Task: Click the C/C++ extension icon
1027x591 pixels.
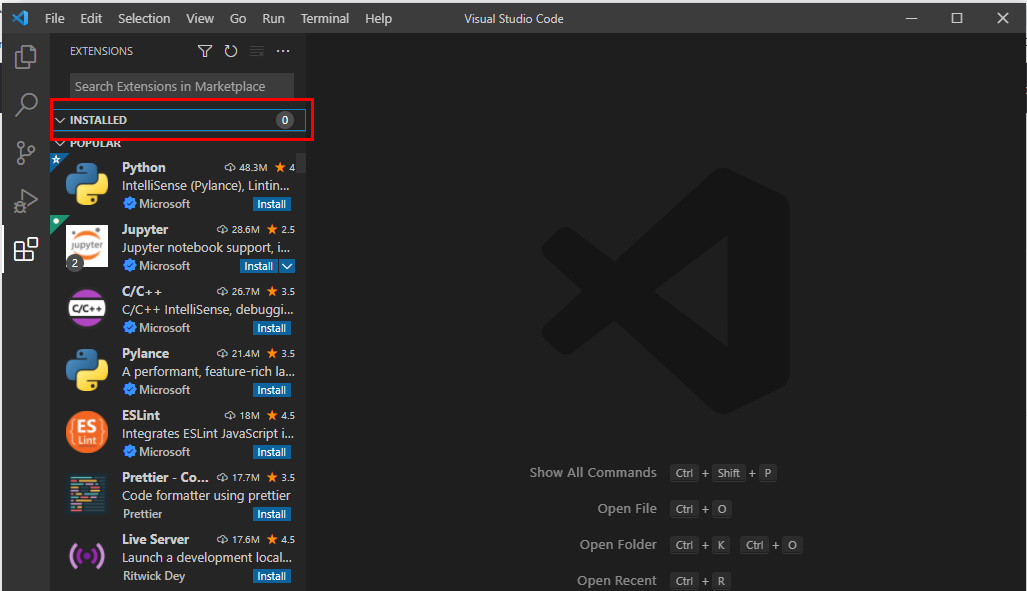Action: [x=87, y=308]
